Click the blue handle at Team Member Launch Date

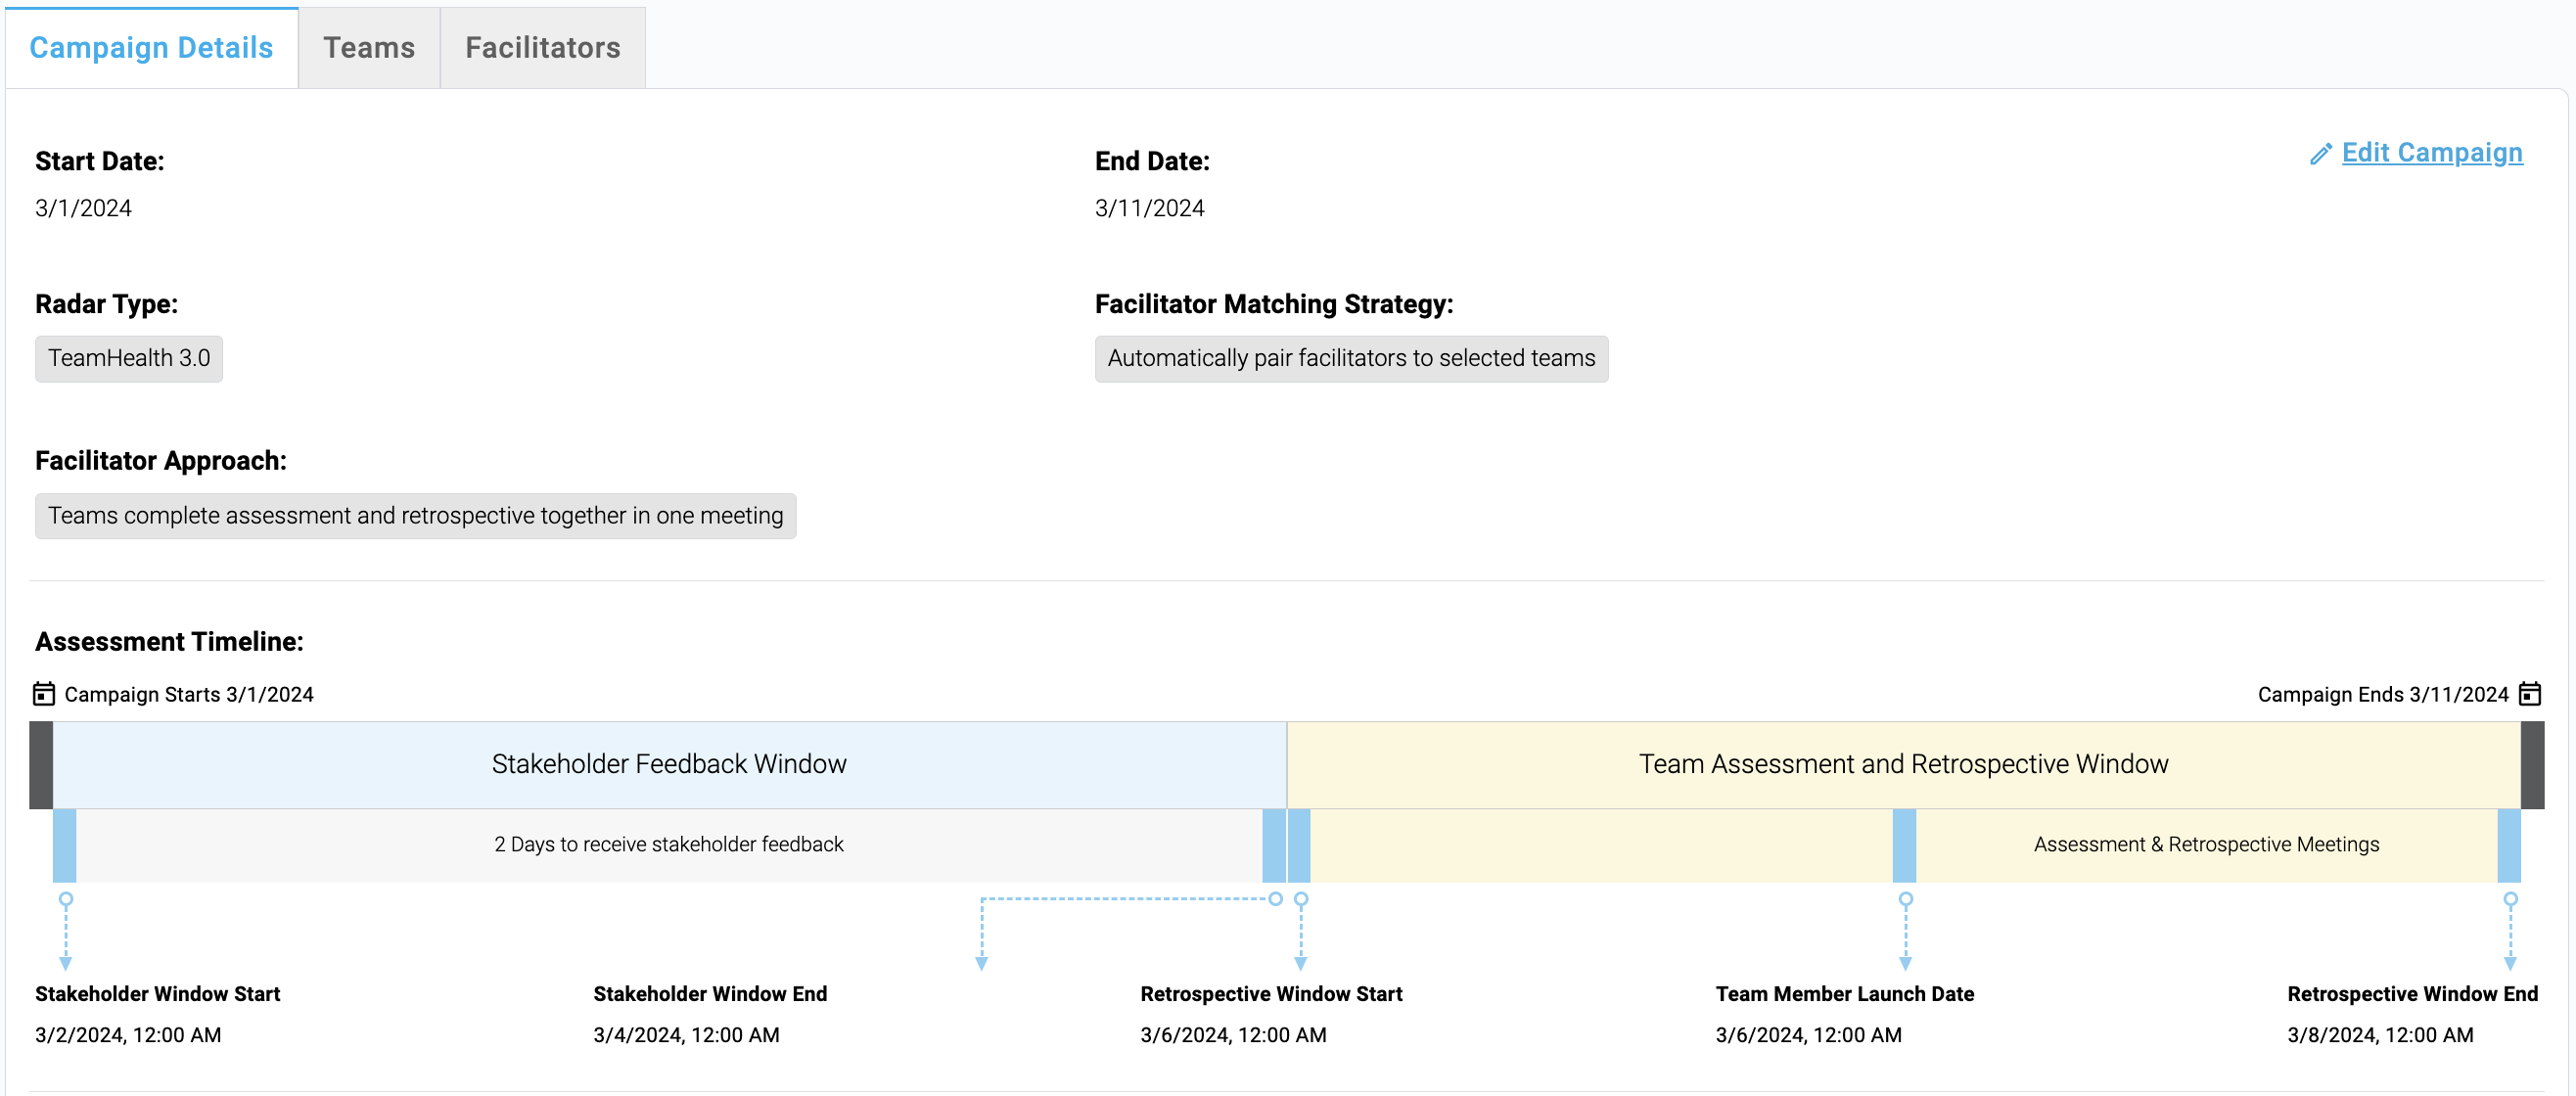1905,845
